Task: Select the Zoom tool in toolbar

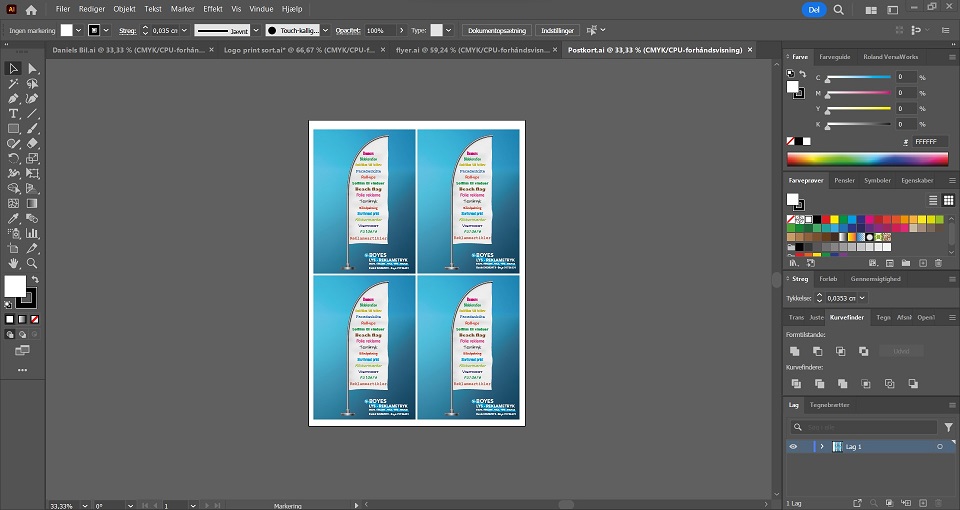Action: (32, 263)
